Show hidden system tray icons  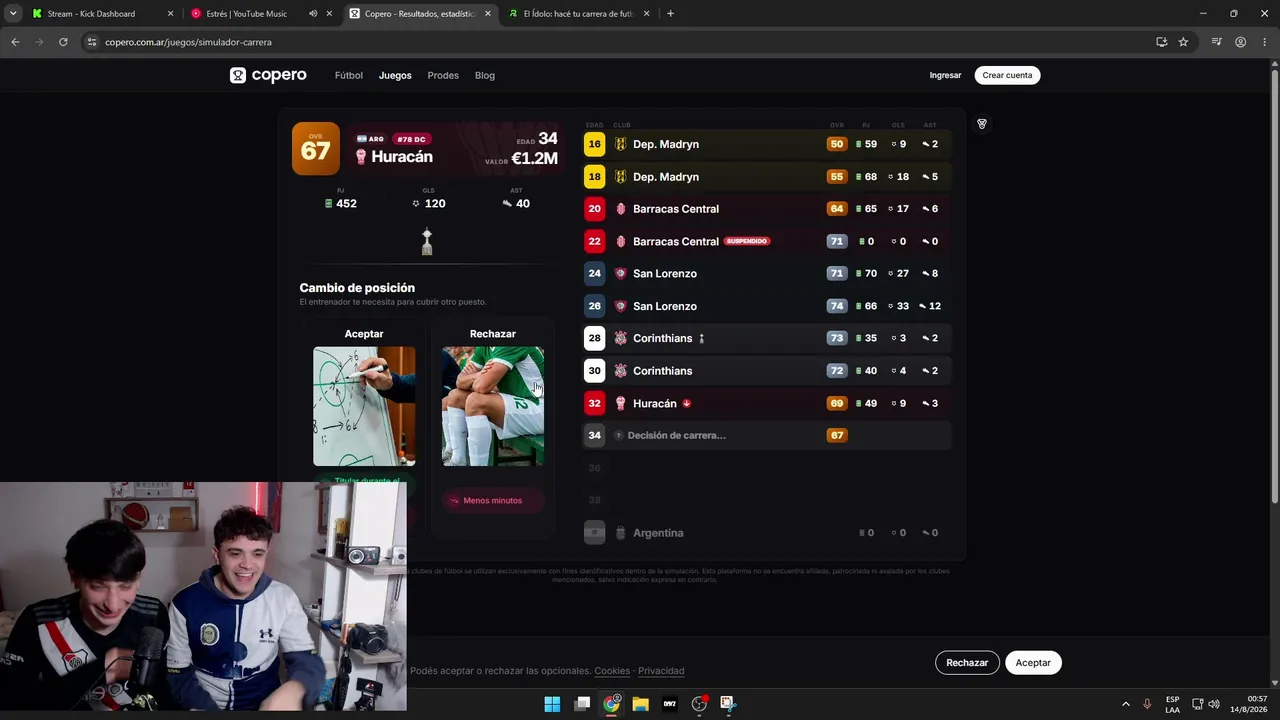pos(1125,704)
